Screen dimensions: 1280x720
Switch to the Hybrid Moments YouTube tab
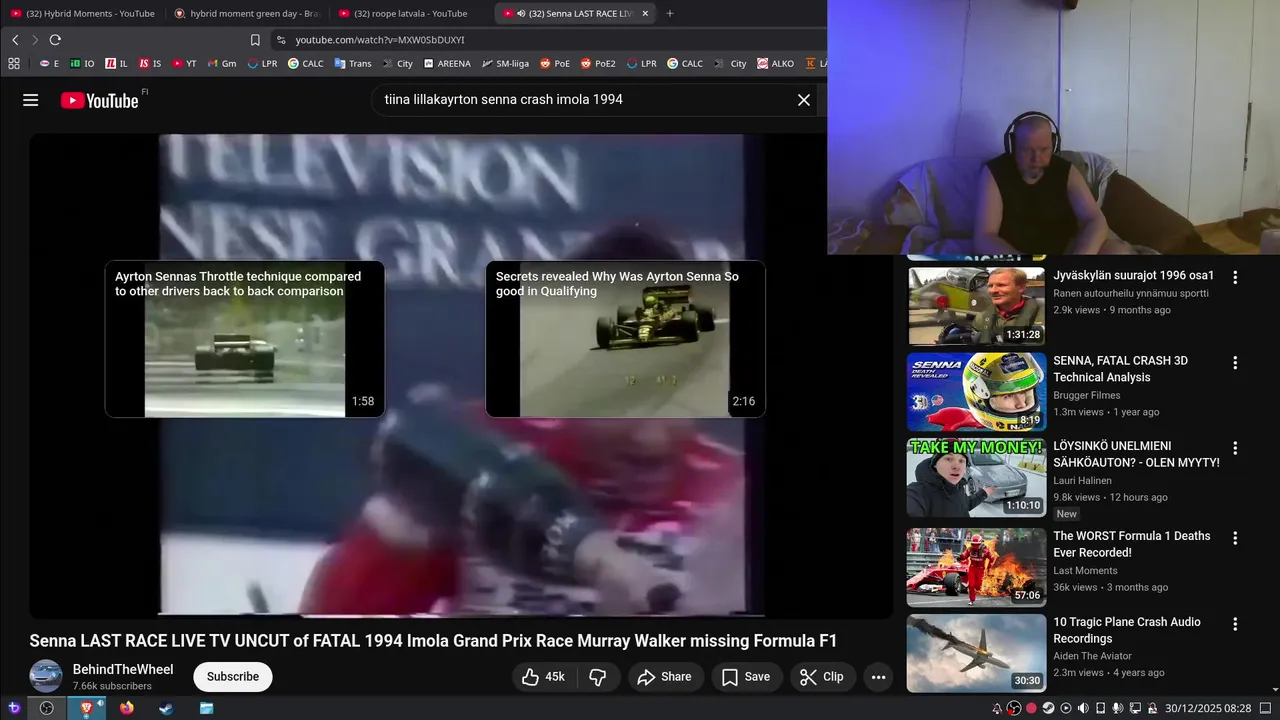[x=82, y=13]
